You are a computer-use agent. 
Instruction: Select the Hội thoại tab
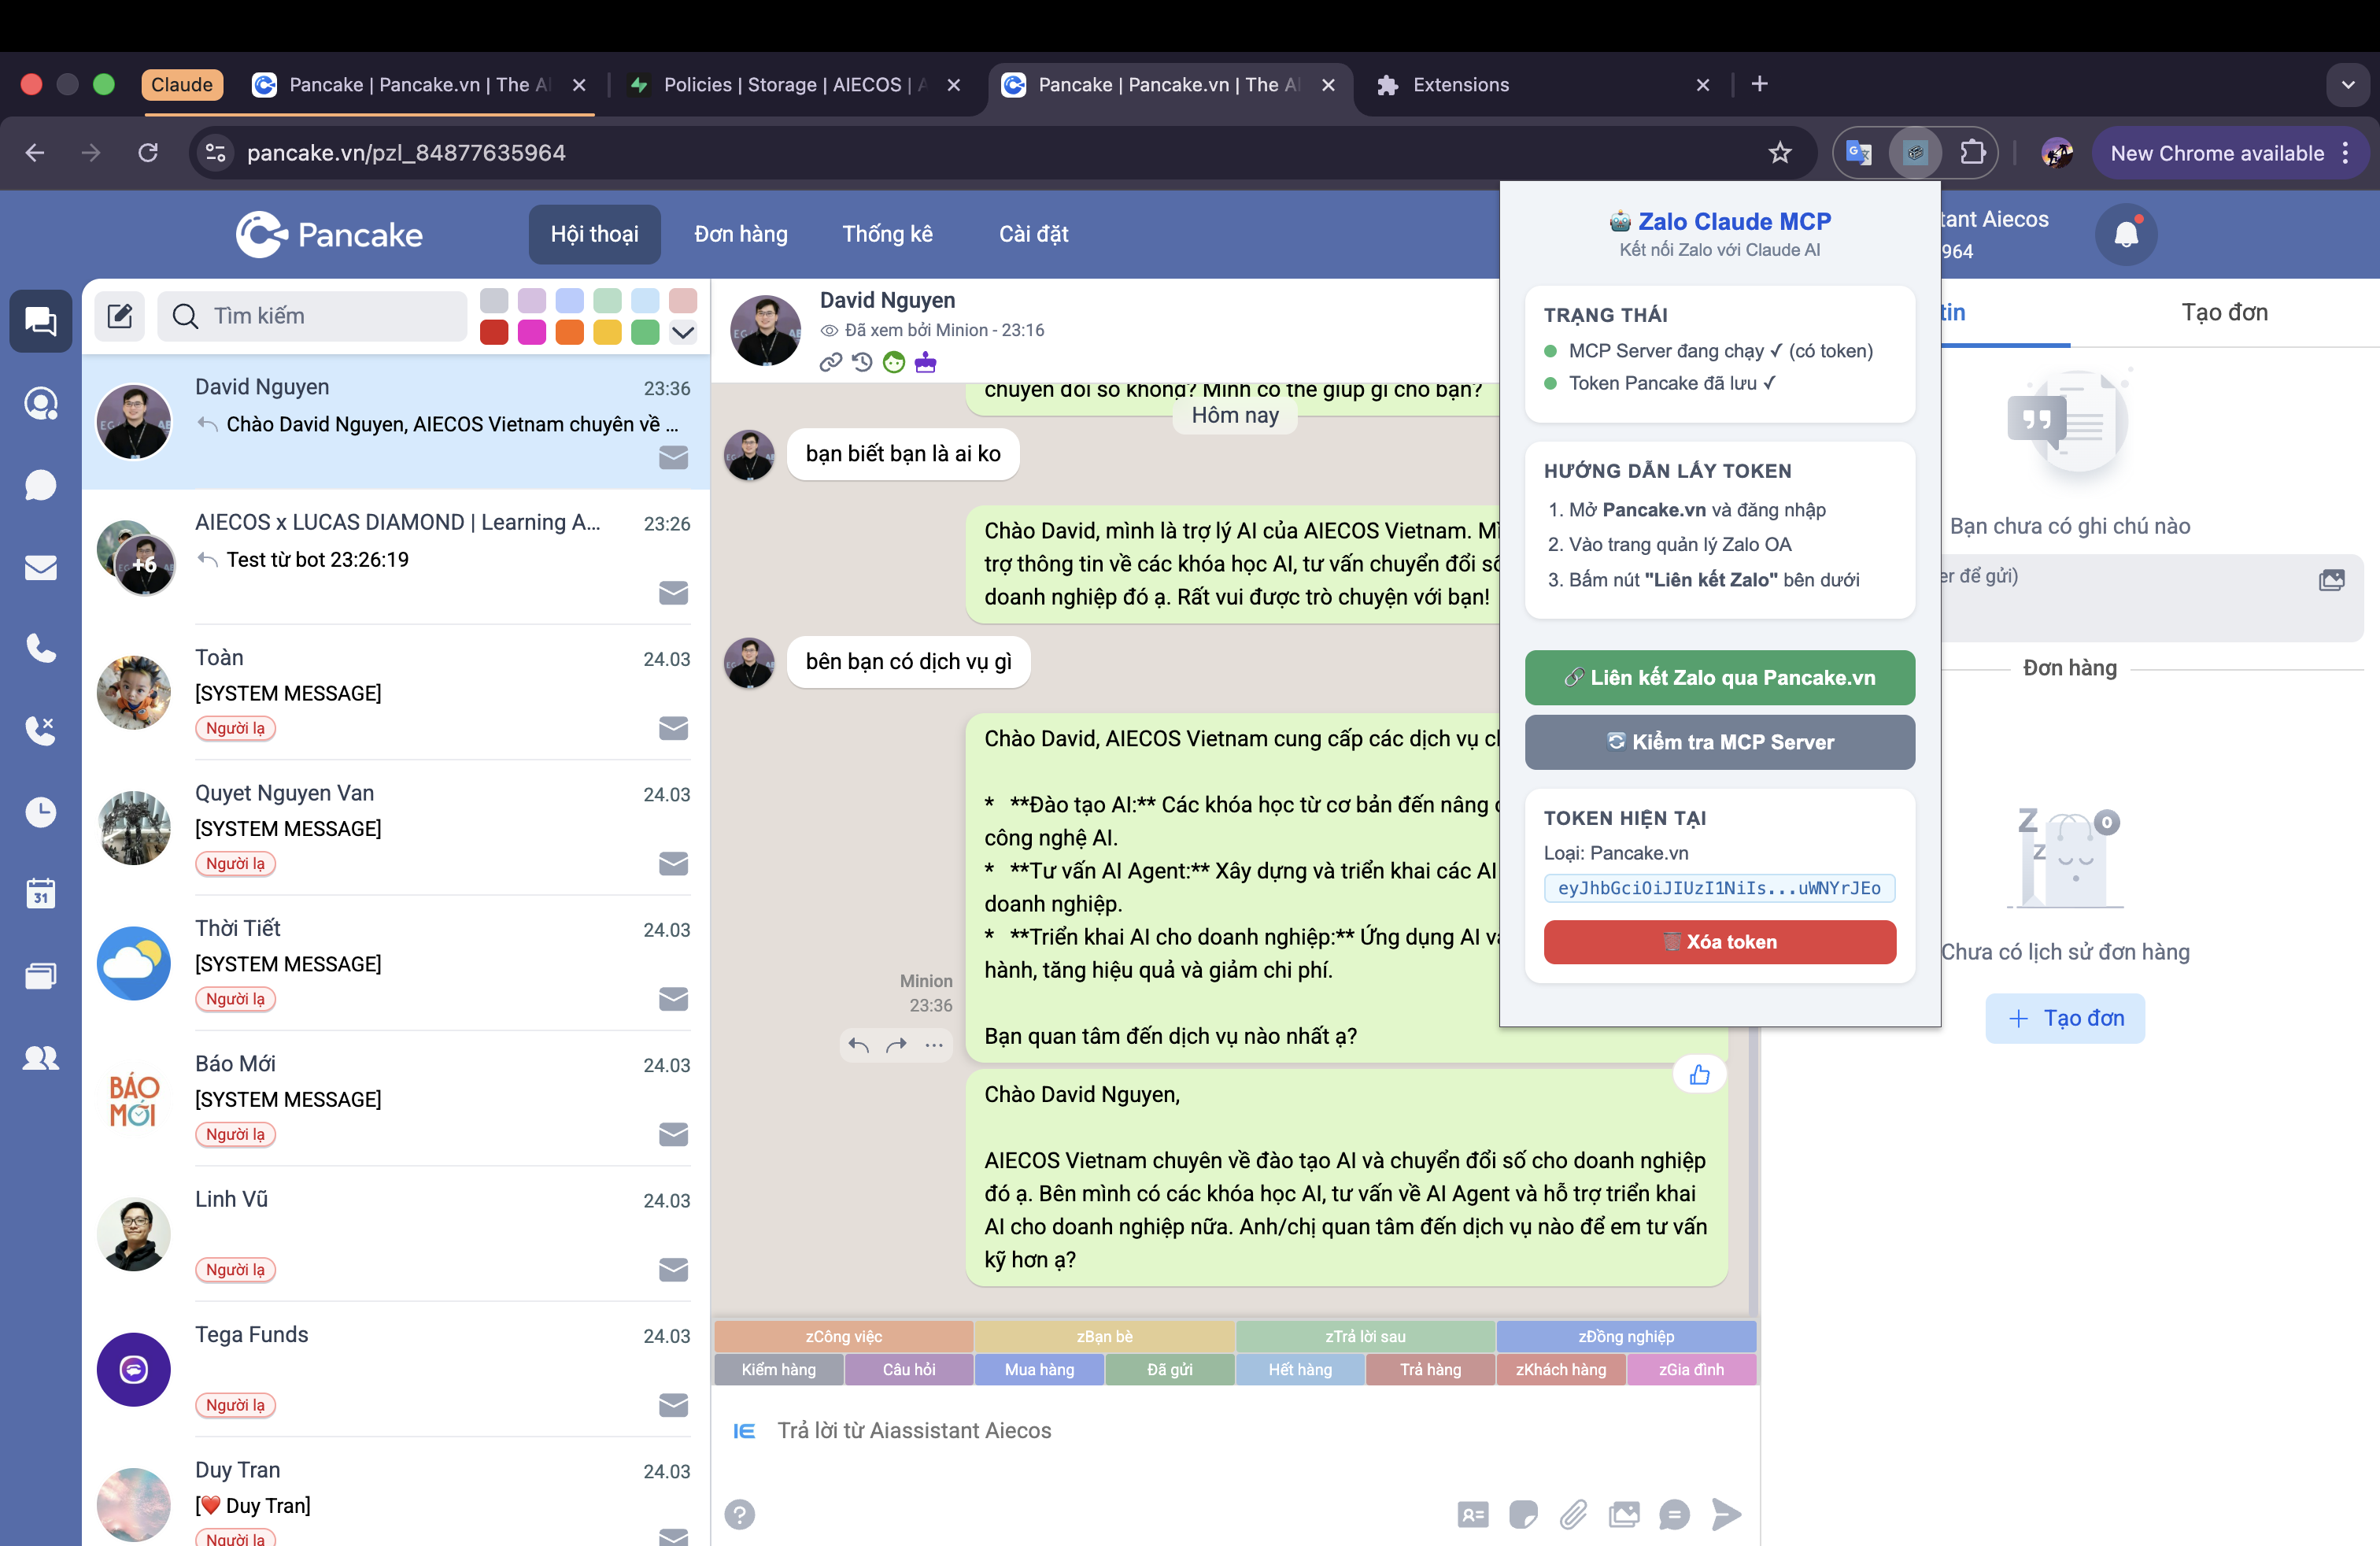[595, 234]
